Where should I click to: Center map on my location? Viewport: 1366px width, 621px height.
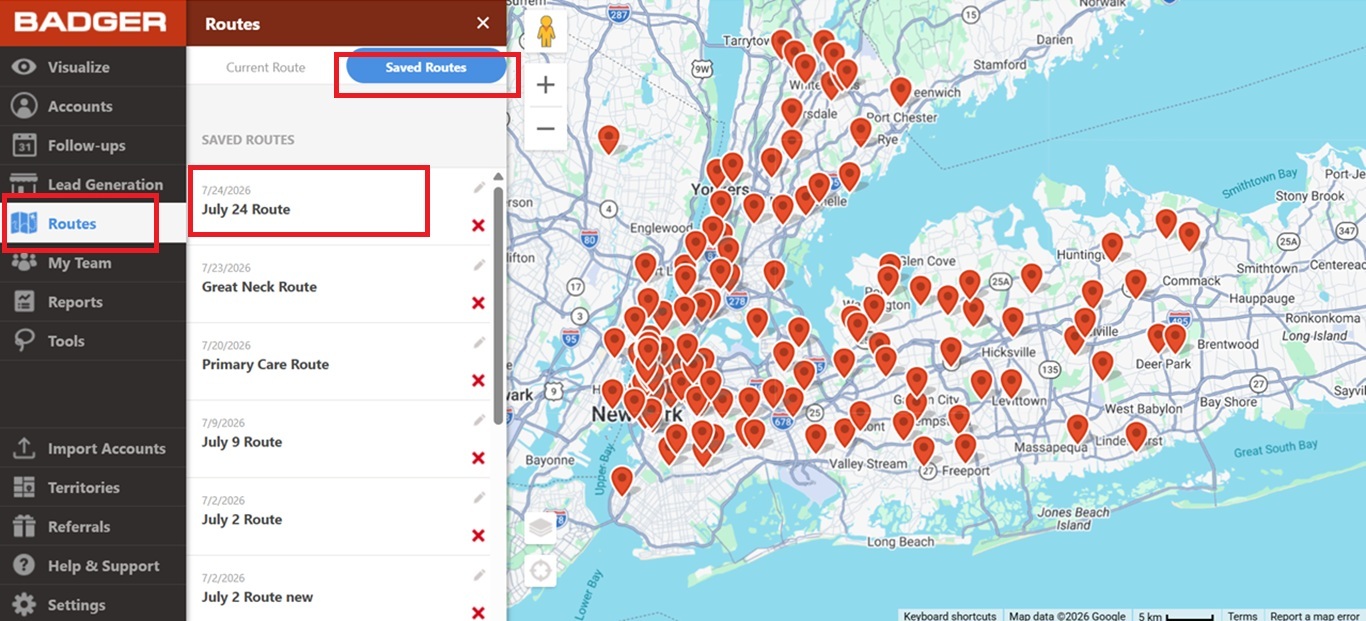(x=541, y=571)
